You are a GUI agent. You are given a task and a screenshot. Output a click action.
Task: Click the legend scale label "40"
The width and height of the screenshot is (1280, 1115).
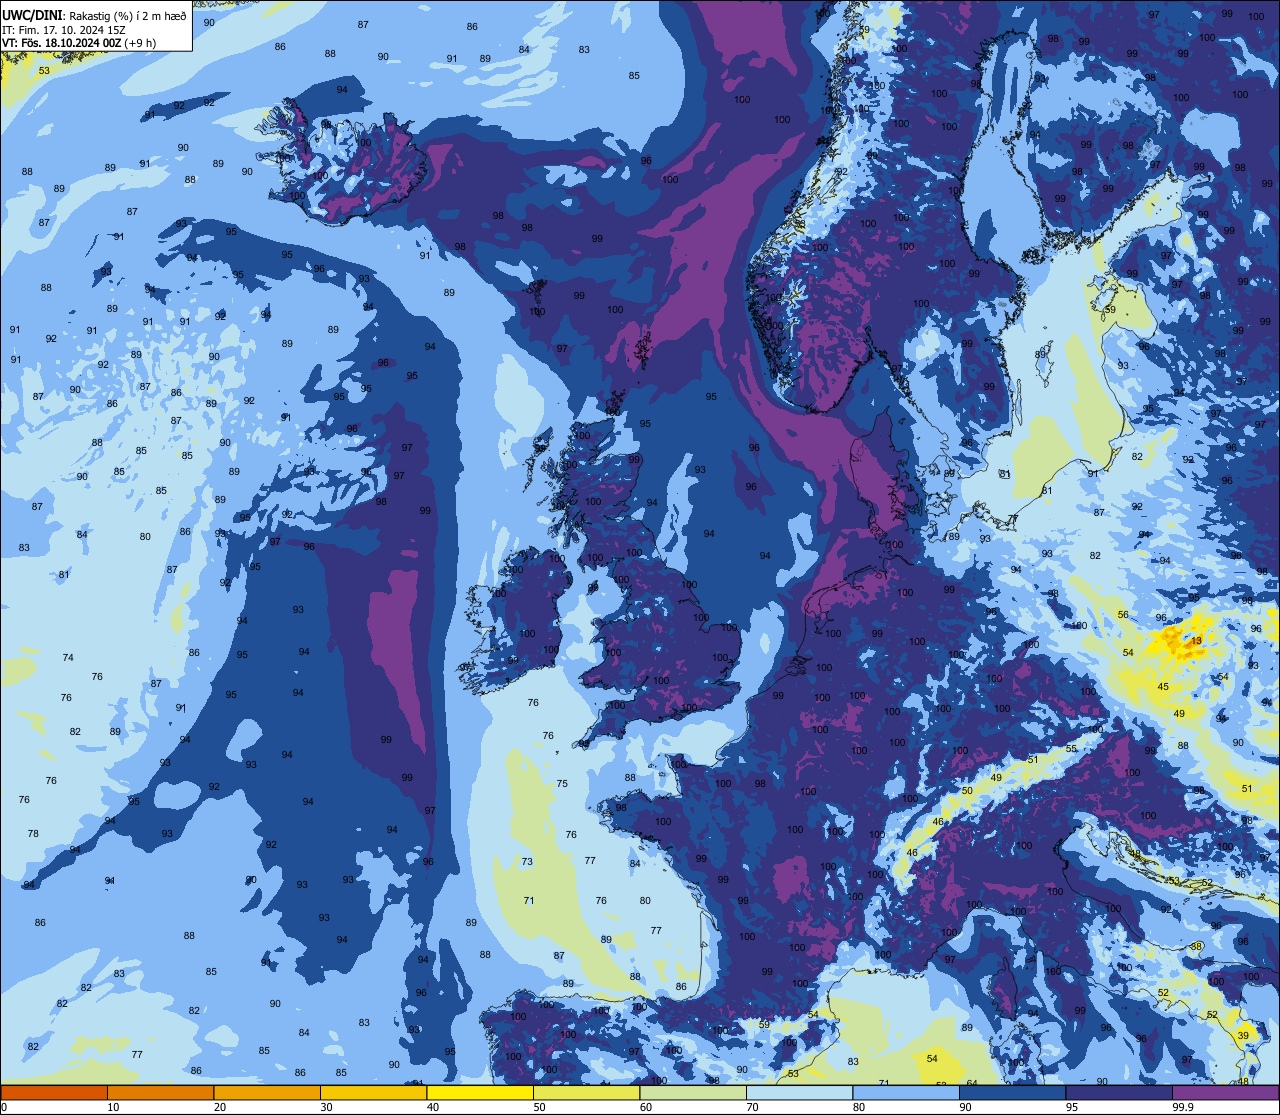(433, 1107)
